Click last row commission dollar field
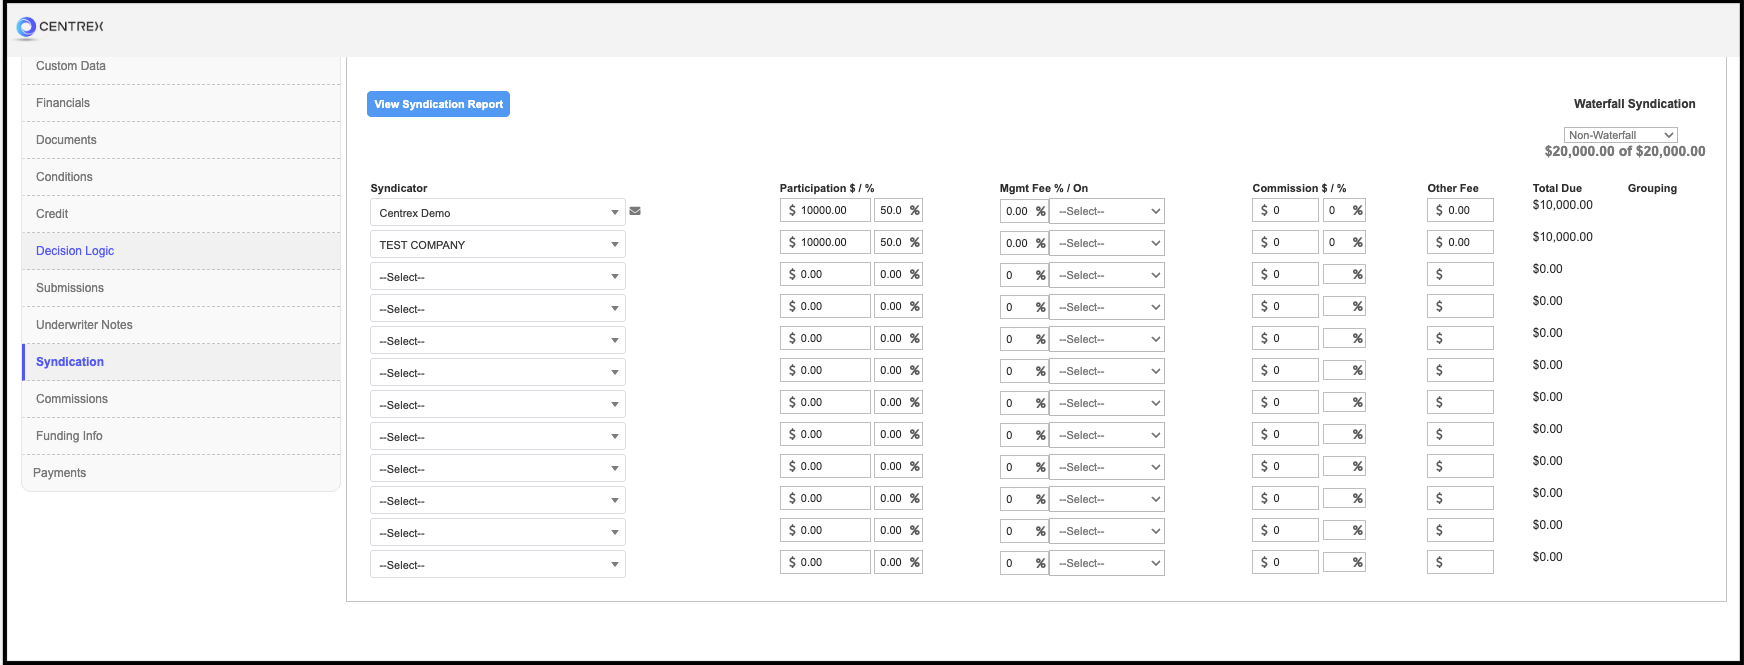The image size is (1744, 665). tap(1285, 562)
